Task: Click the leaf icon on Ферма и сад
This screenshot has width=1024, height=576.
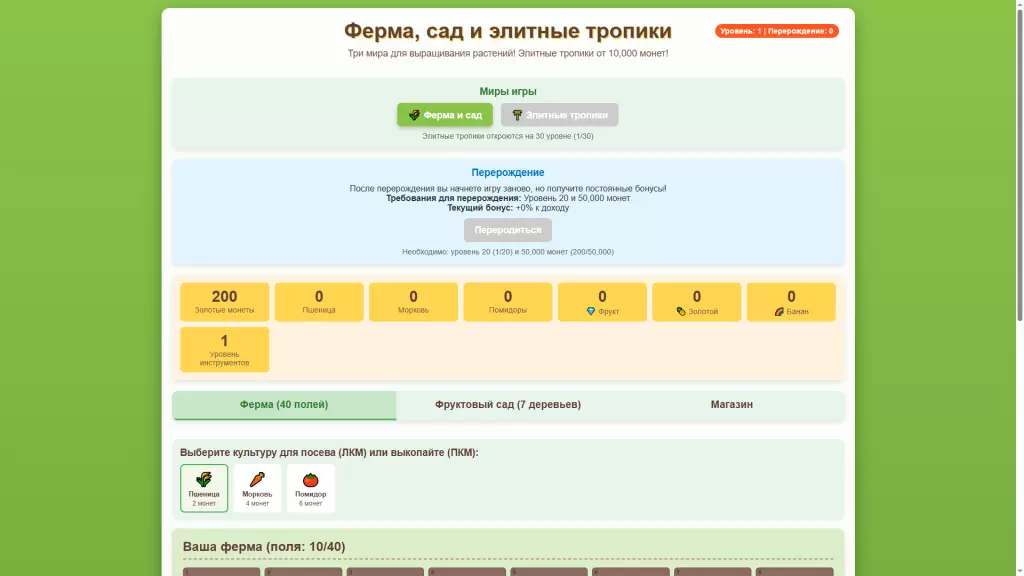Action: tap(414, 115)
